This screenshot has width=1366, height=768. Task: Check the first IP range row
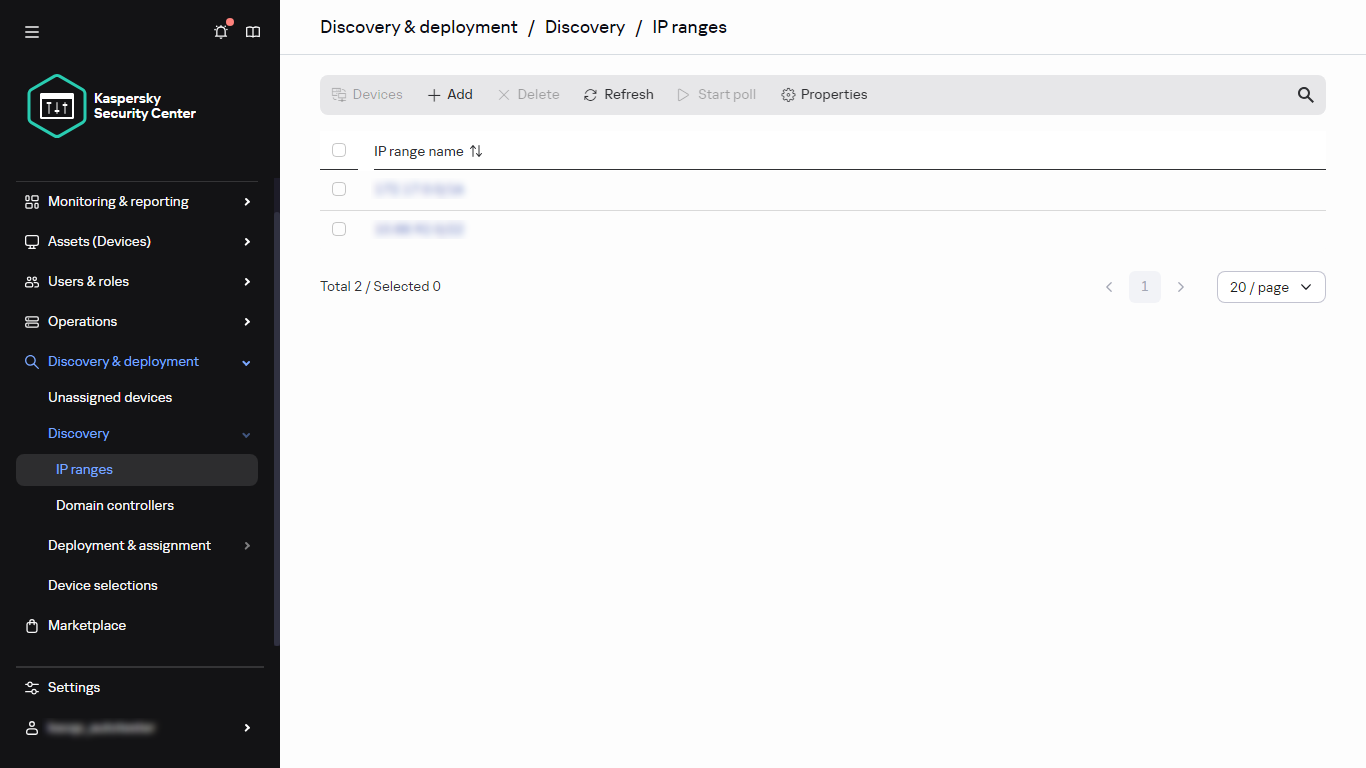pos(339,188)
